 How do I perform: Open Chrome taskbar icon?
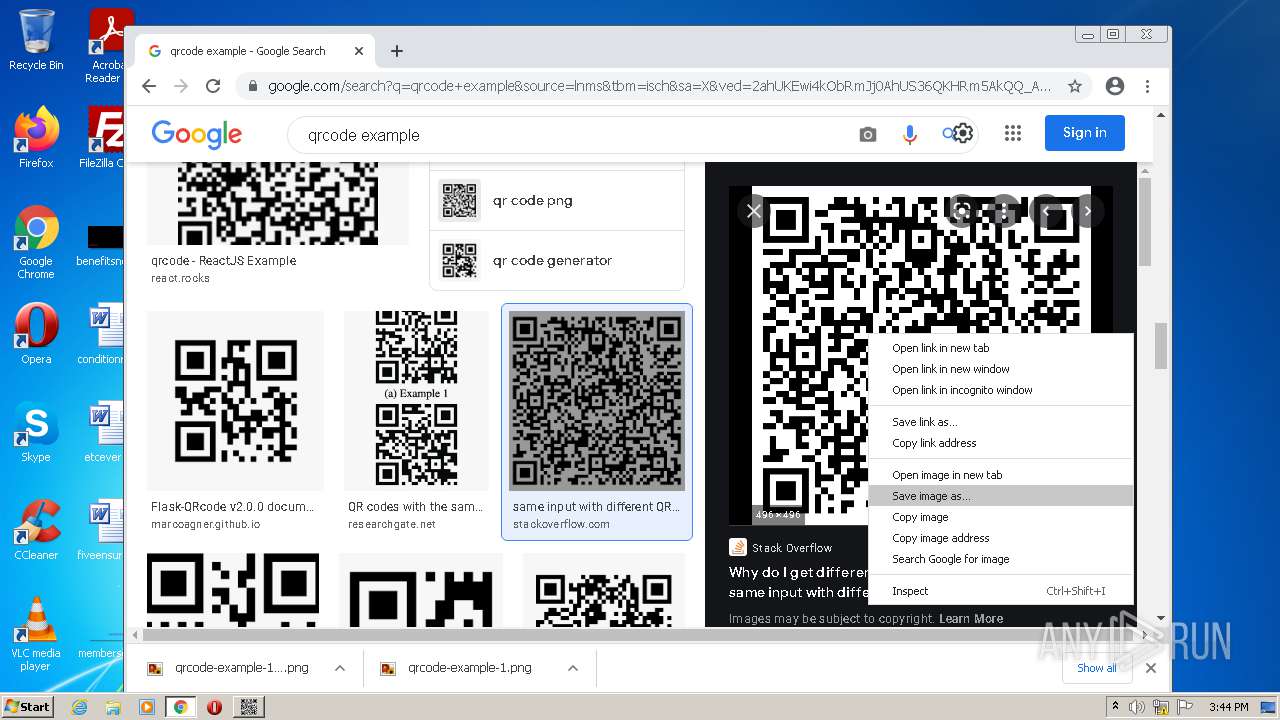(x=181, y=707)
